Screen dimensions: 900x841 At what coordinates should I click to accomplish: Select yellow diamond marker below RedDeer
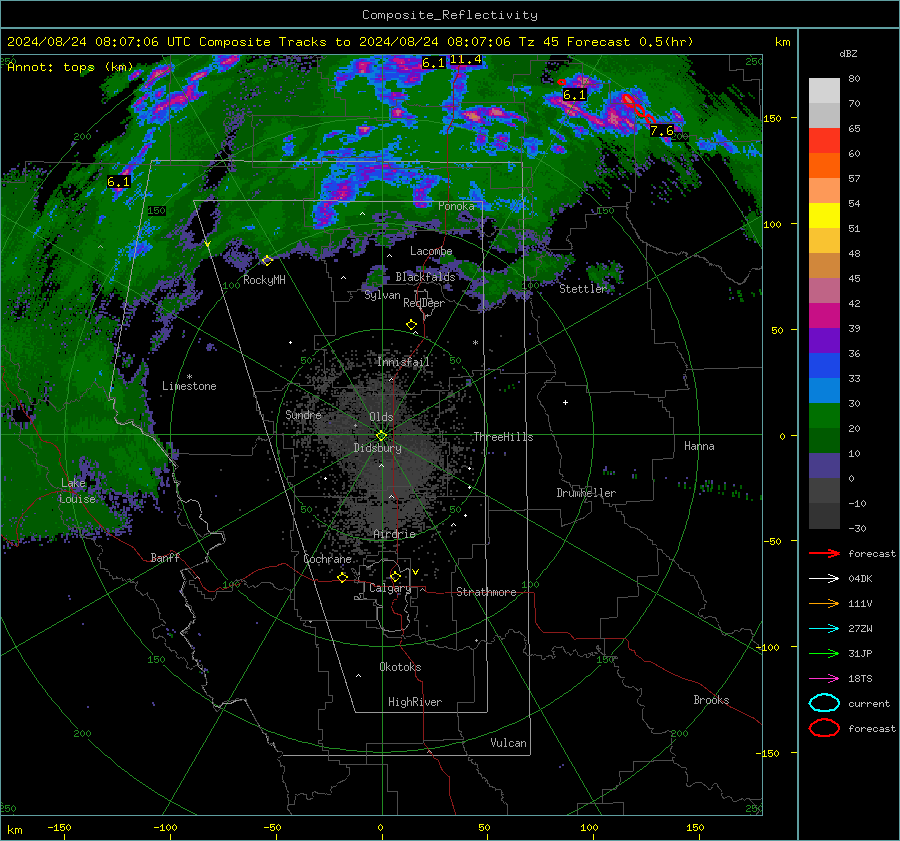[411, 325]
